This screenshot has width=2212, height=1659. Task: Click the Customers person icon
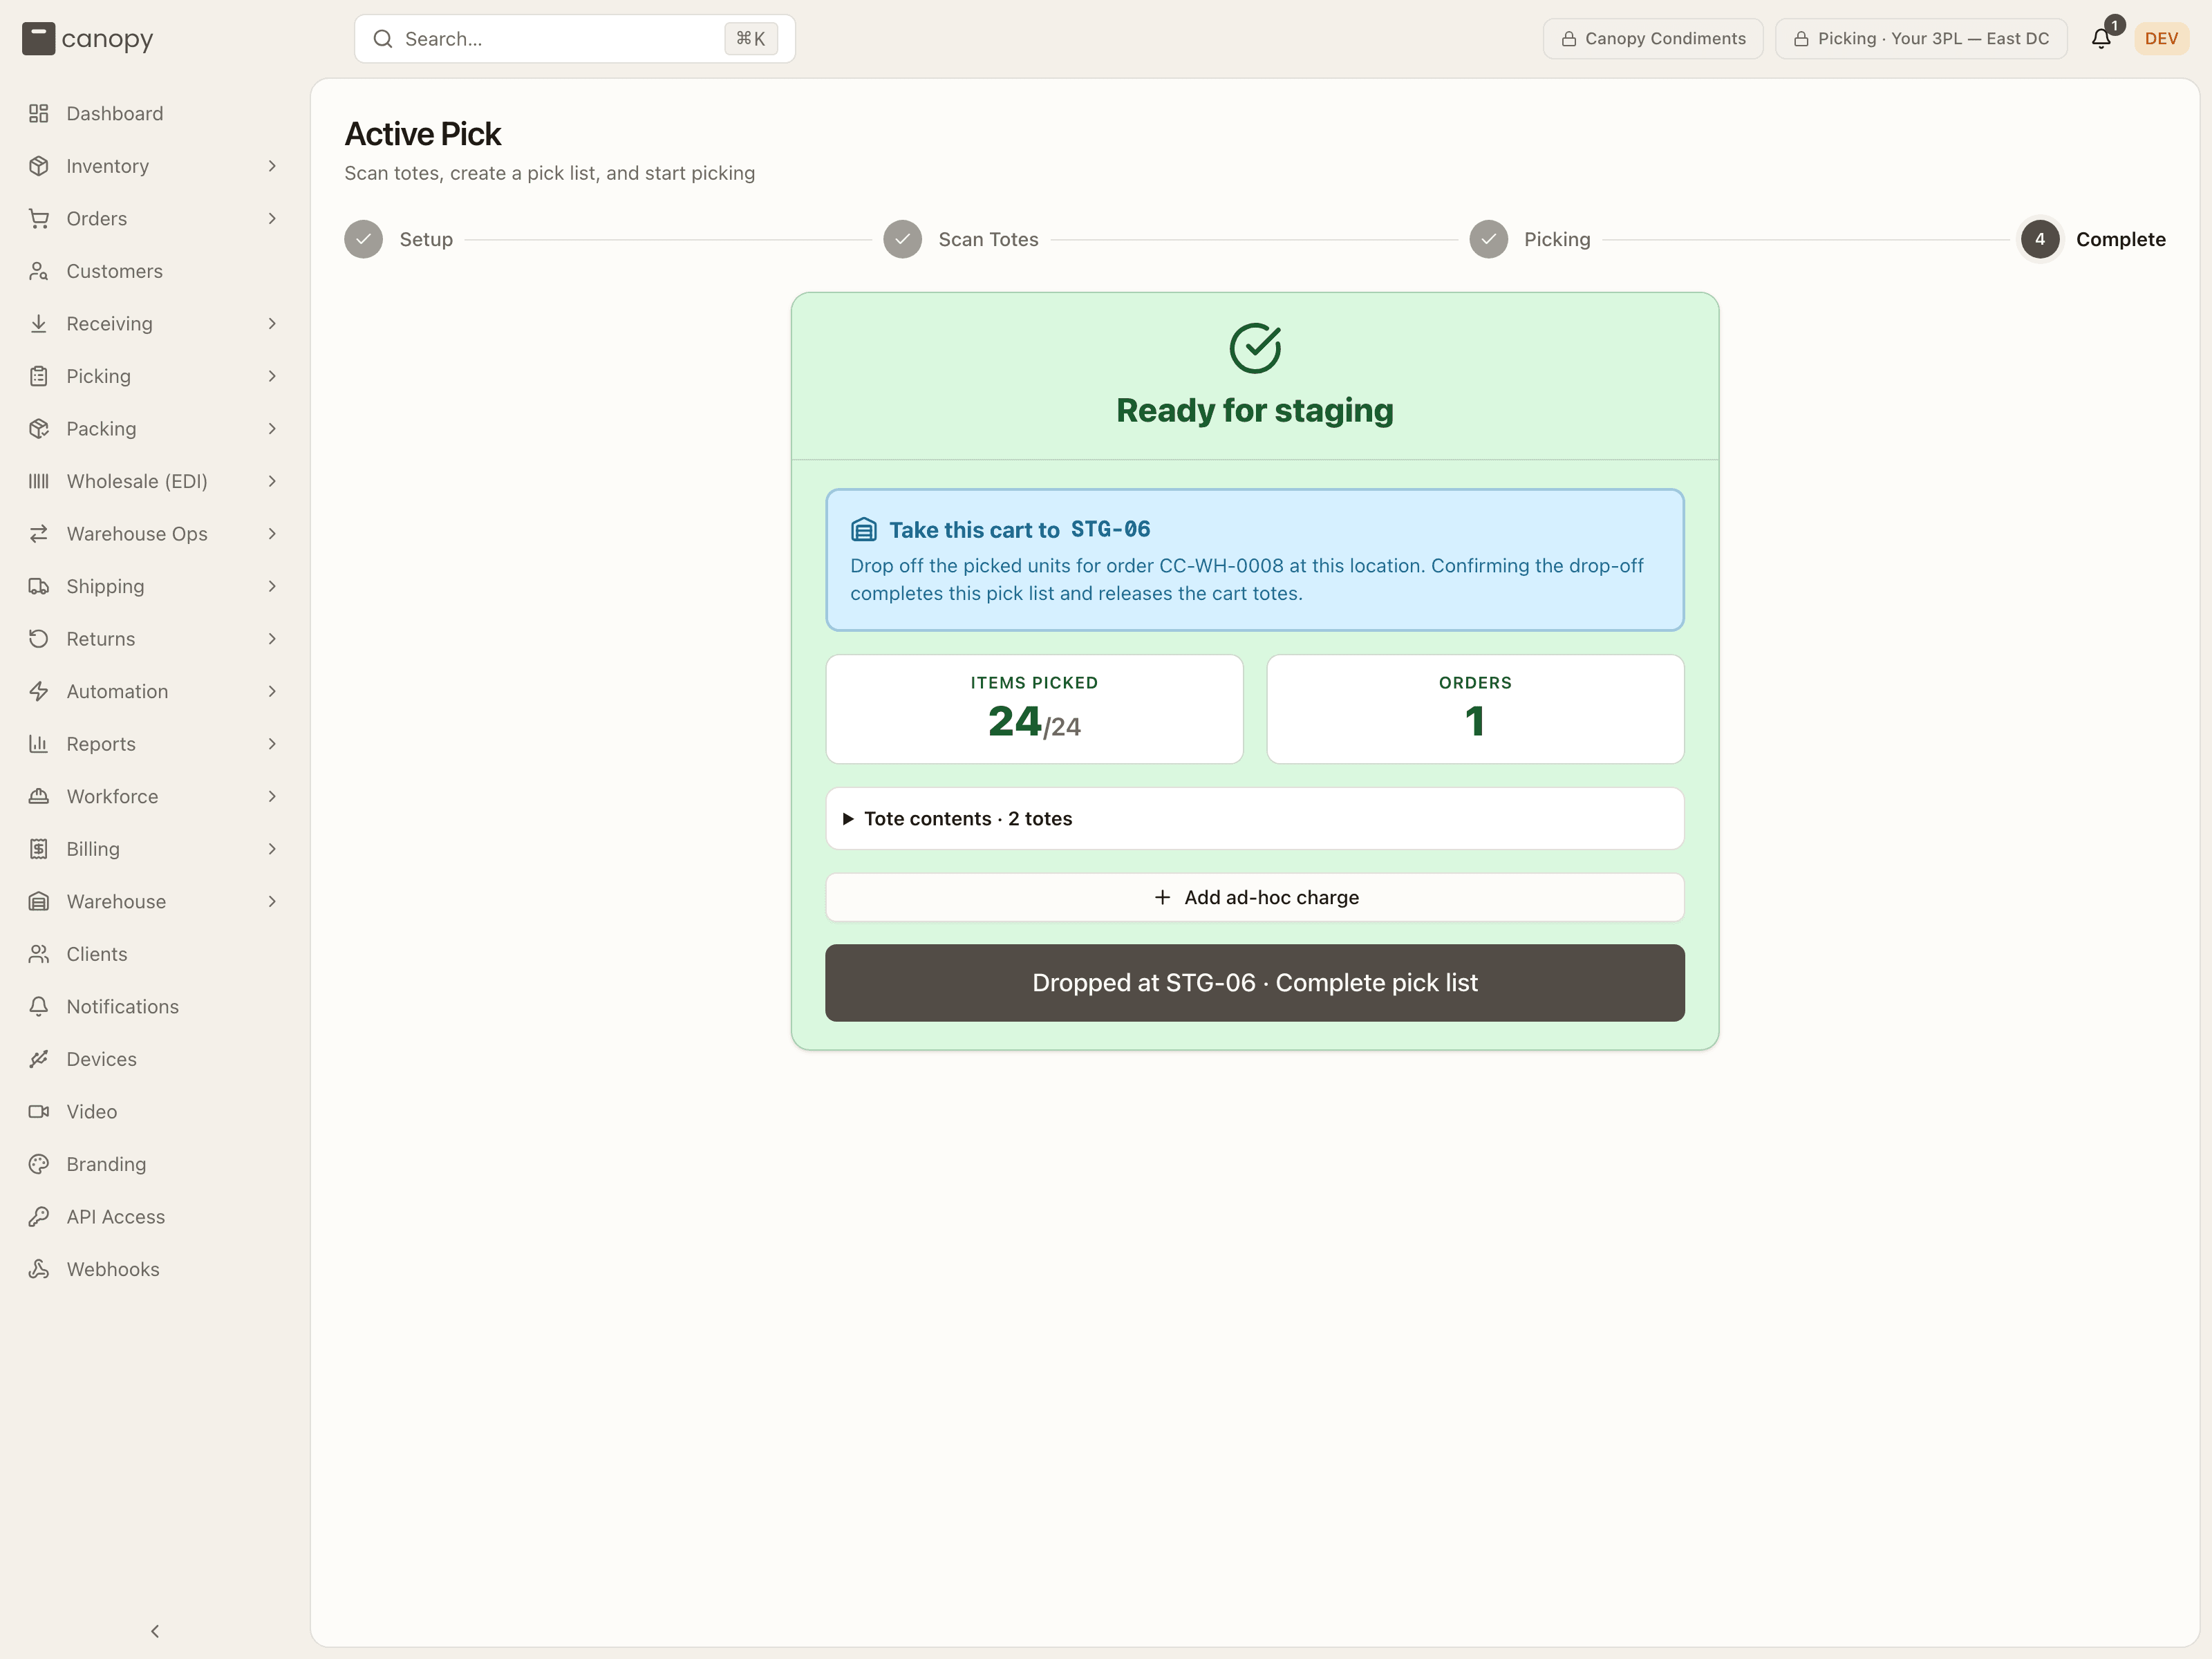click(x=39, y=271)
